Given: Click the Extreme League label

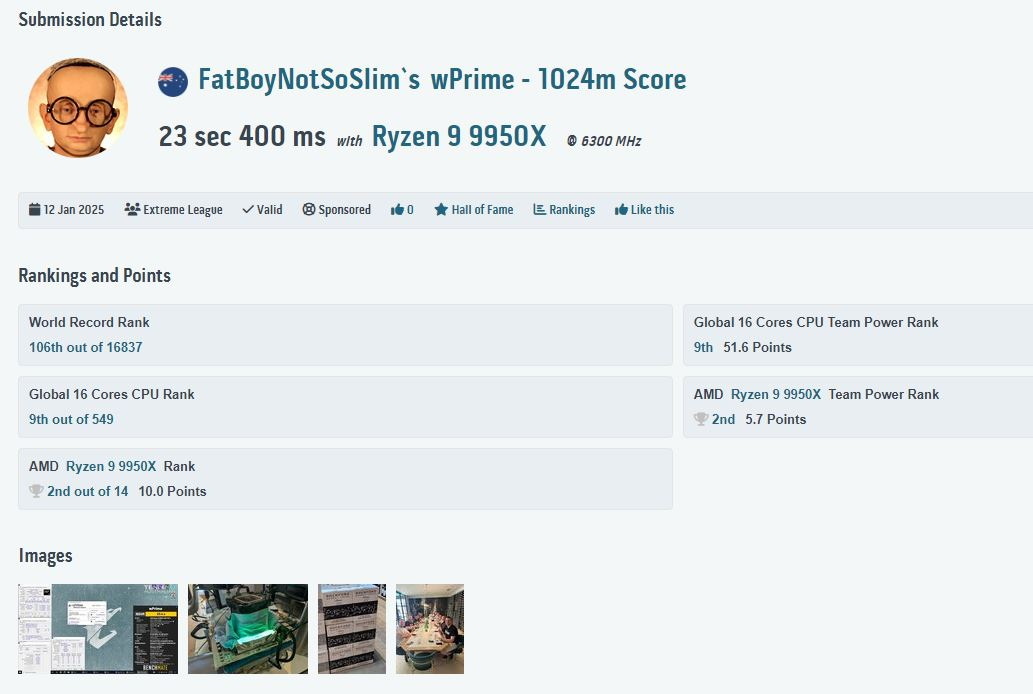Looking at the screenshot, I should tap(182, 210).
